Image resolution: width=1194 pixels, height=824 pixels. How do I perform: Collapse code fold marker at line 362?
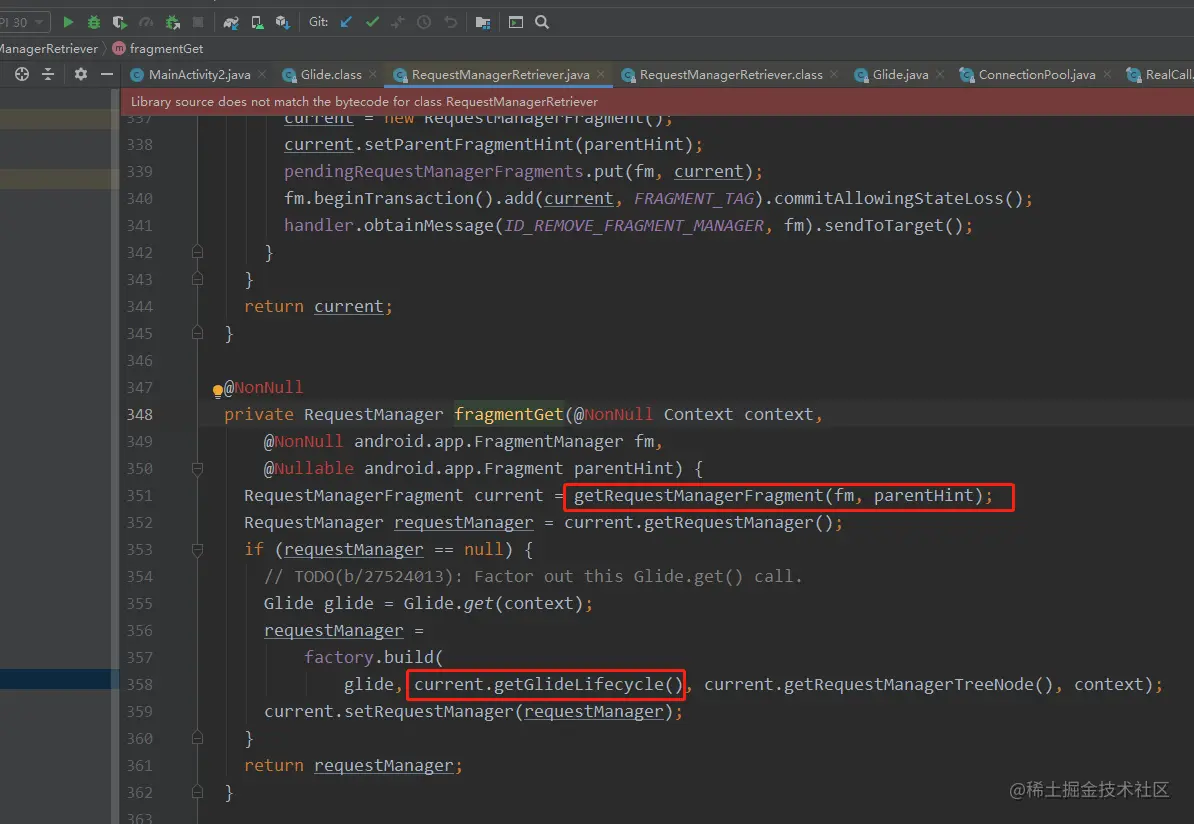pyautogui.click(x=197, y=792)
